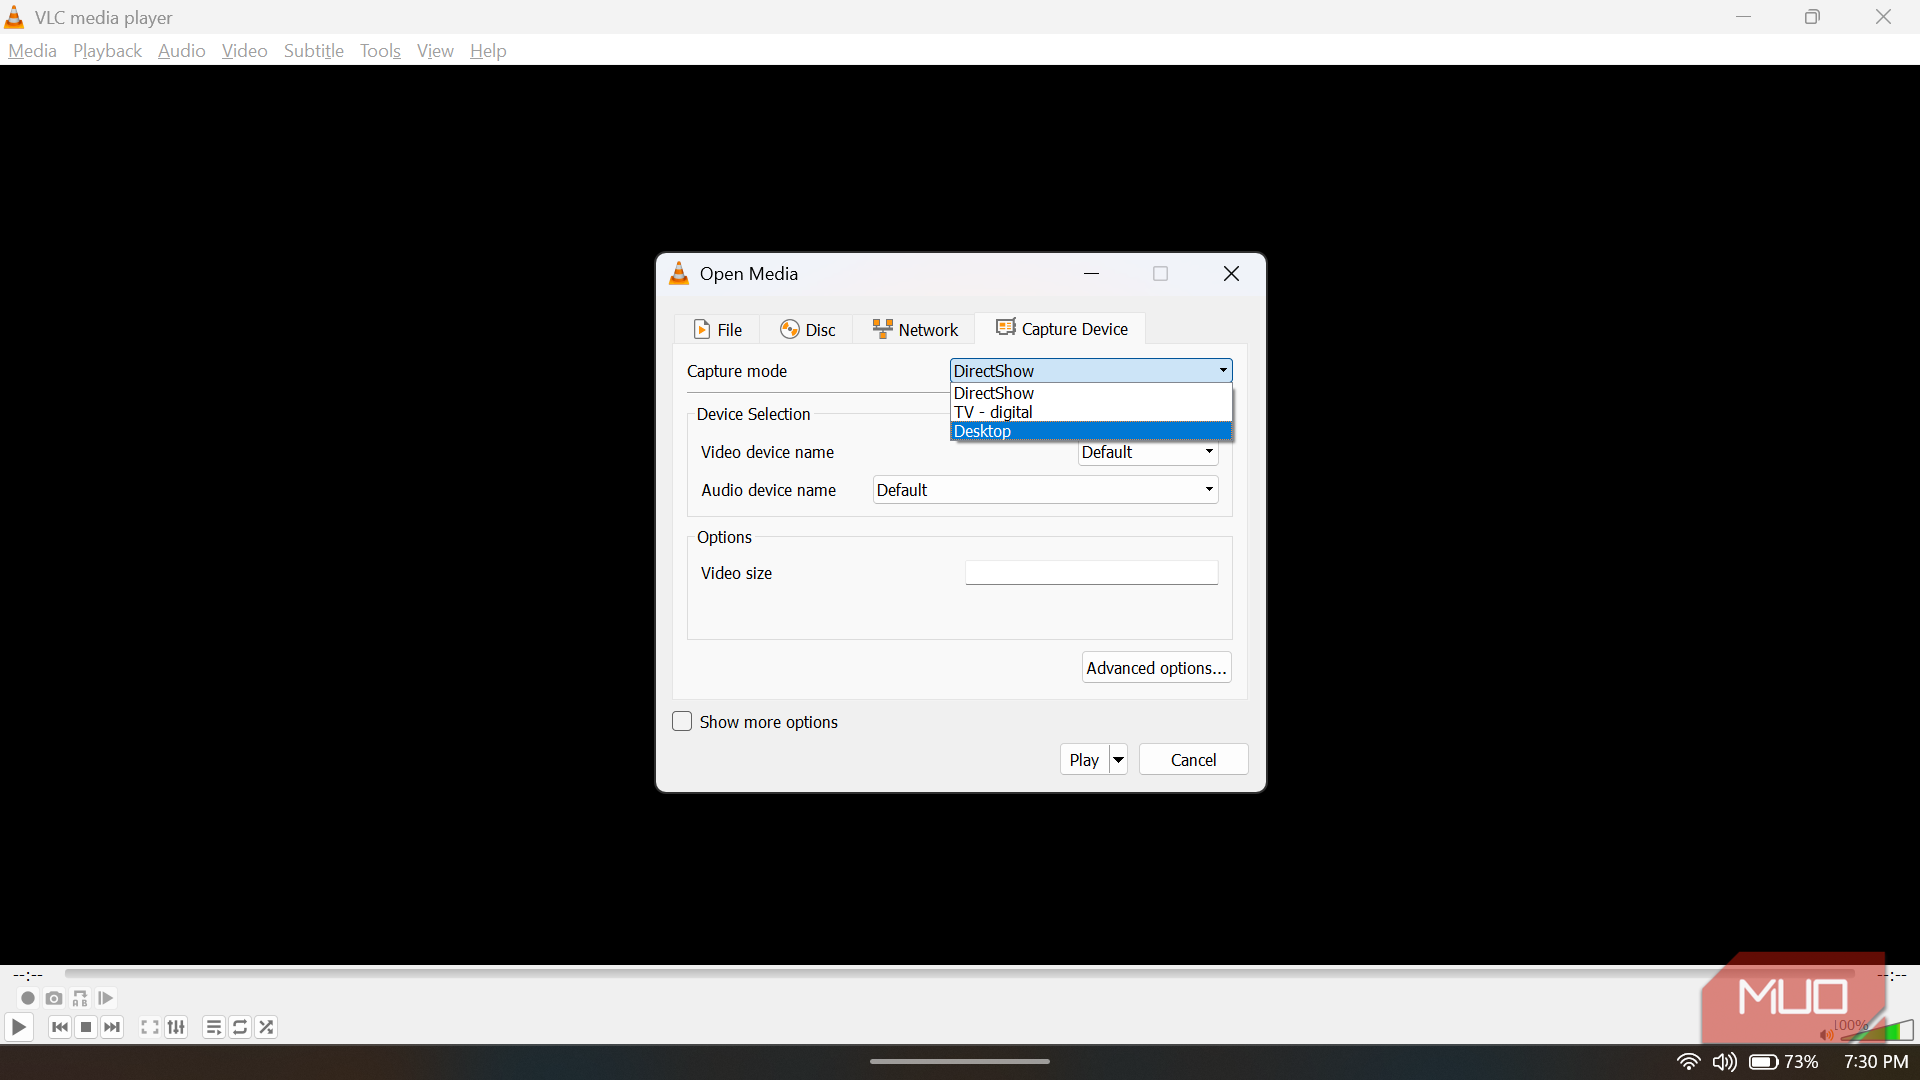The image size is (1920, 1080).
Task: Open the Help menu
Action: [x=488, y=51]
